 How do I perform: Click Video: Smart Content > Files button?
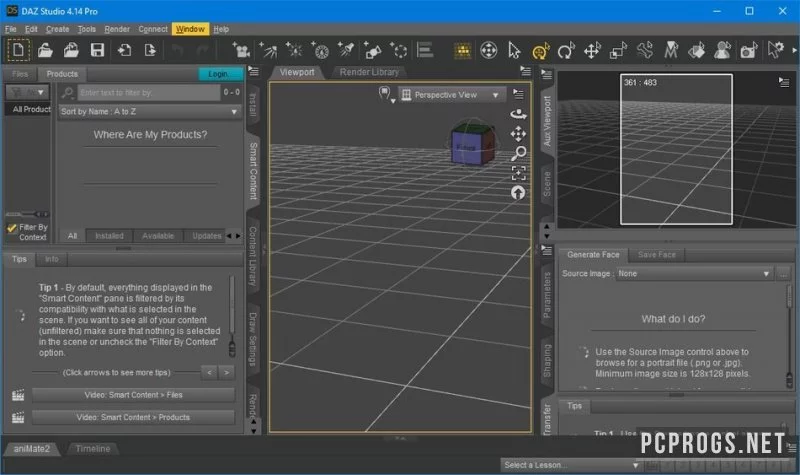(133, 395)
